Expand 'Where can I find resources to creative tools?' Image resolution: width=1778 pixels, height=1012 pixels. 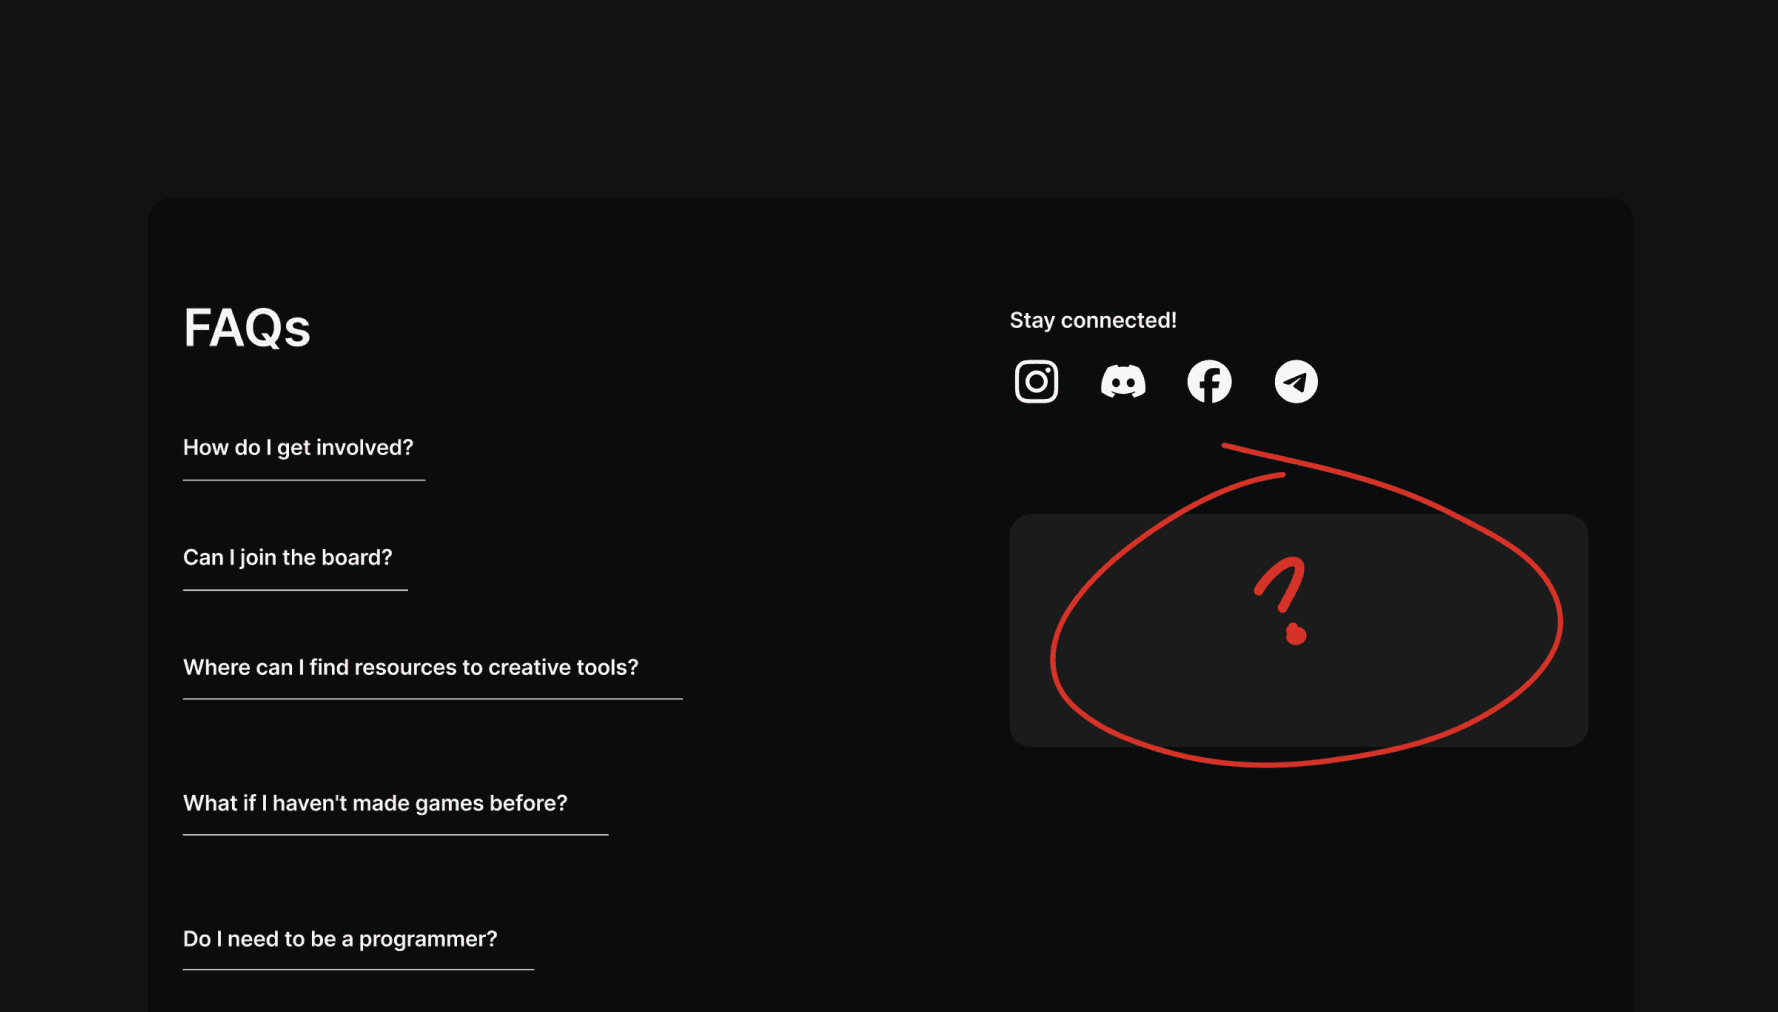coord(410,668)
